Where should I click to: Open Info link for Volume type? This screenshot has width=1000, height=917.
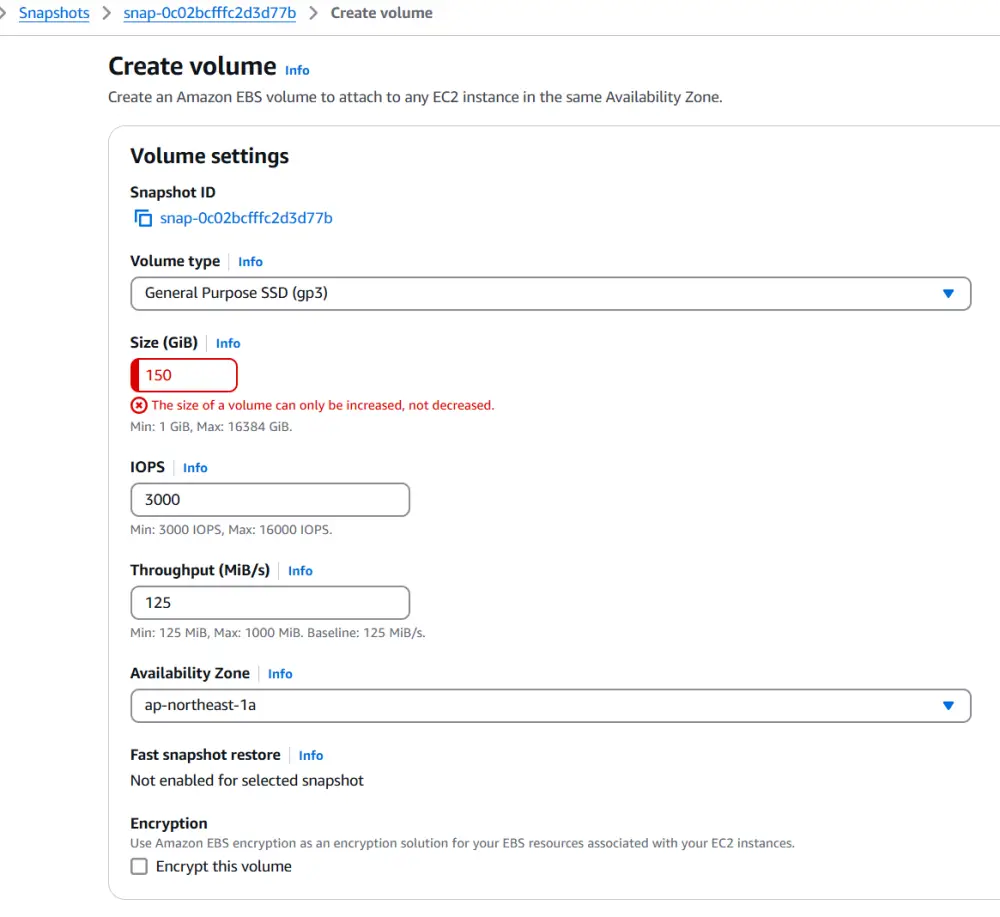[250, 262]
